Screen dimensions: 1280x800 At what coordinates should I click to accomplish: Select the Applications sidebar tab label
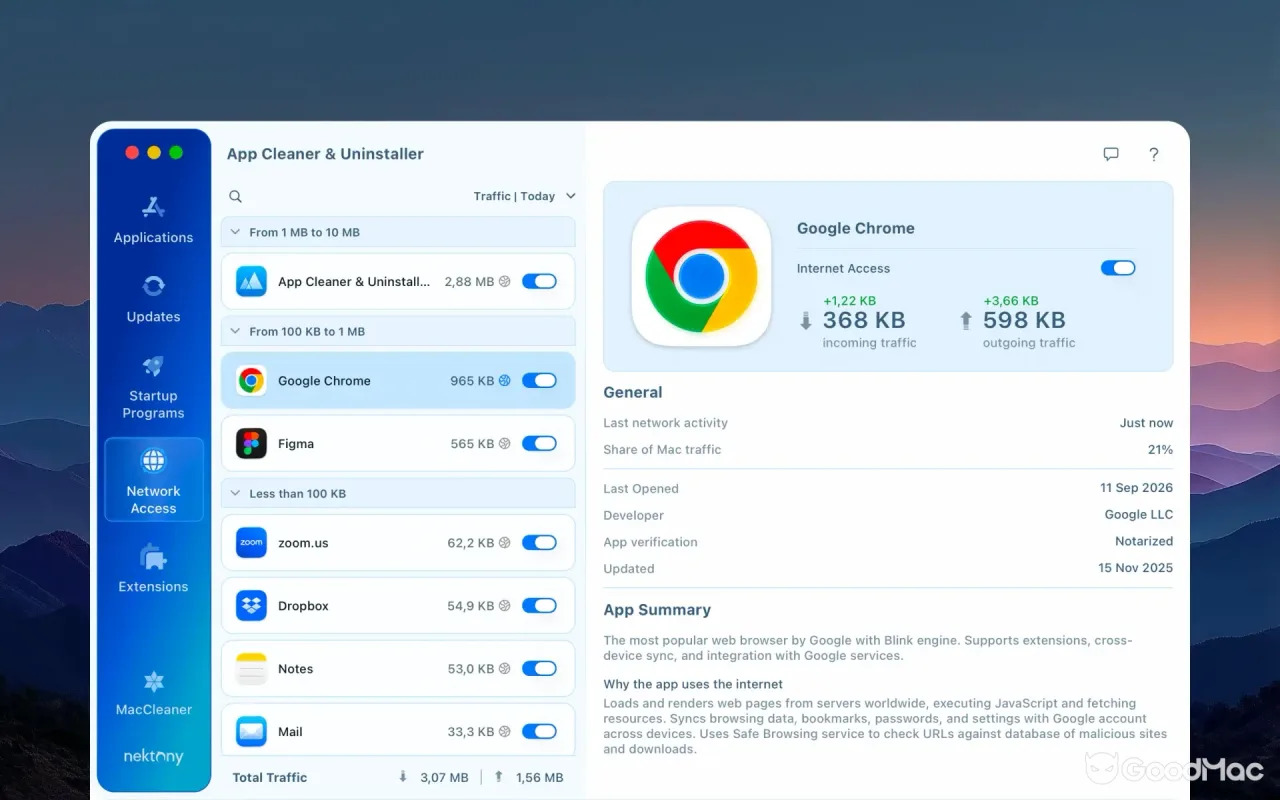coord(153,238)
